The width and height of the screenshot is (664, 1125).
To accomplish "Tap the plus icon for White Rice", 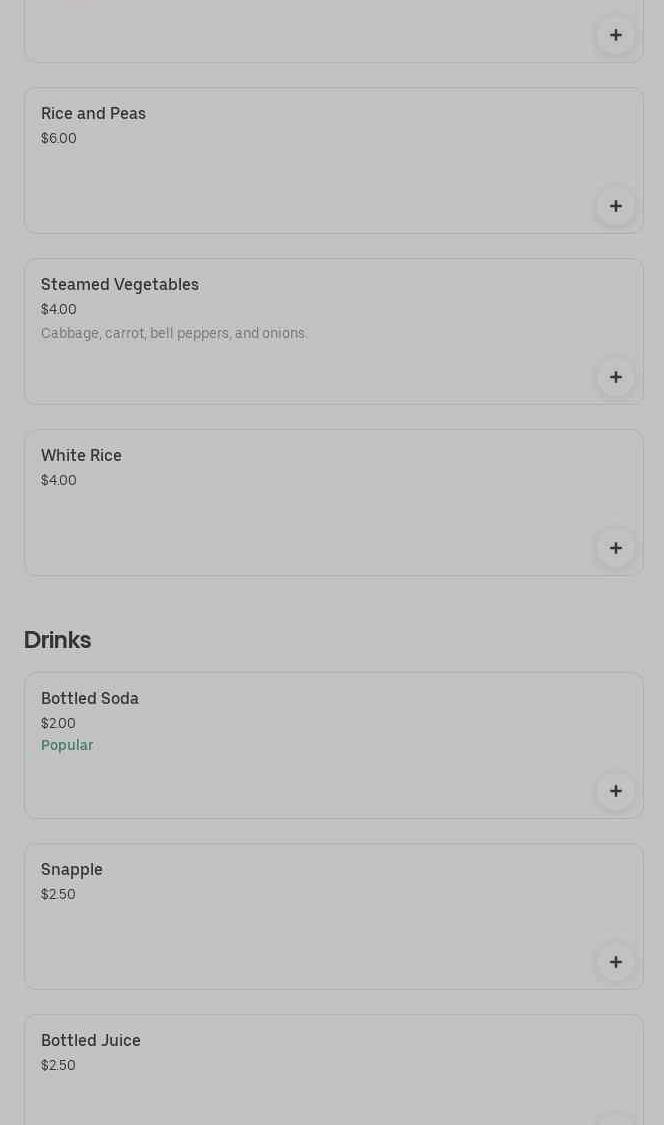I will [x=615, y=548].
